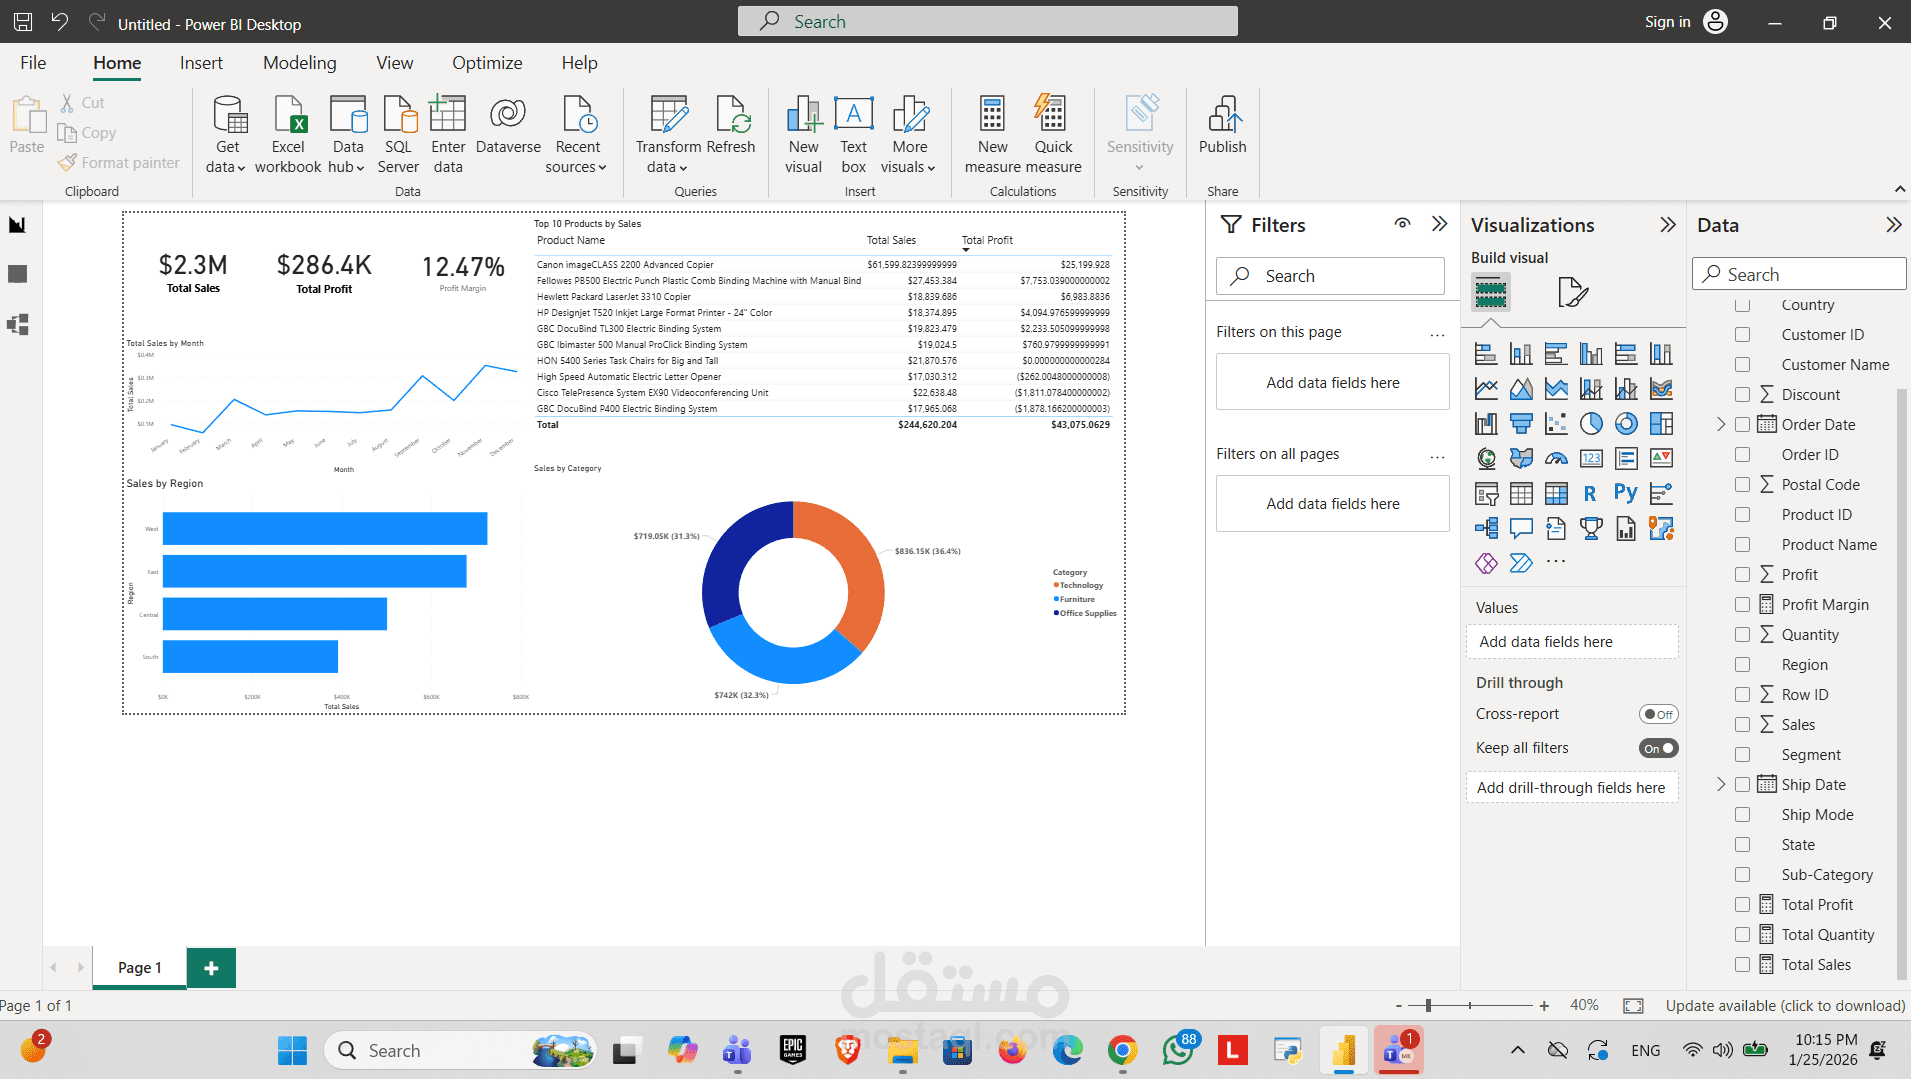Choose the Python visual icon
1911x1079 pixels.
coord(1626,493)
